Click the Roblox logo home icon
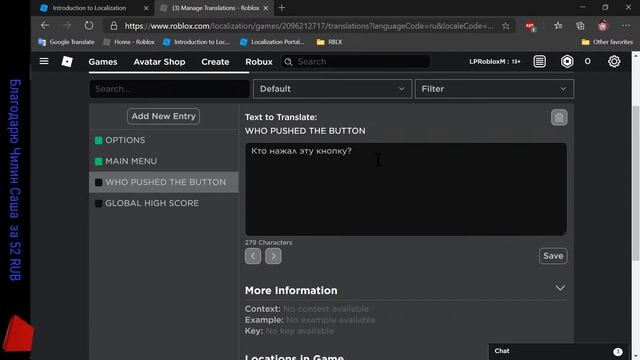 tap(67, 62)
